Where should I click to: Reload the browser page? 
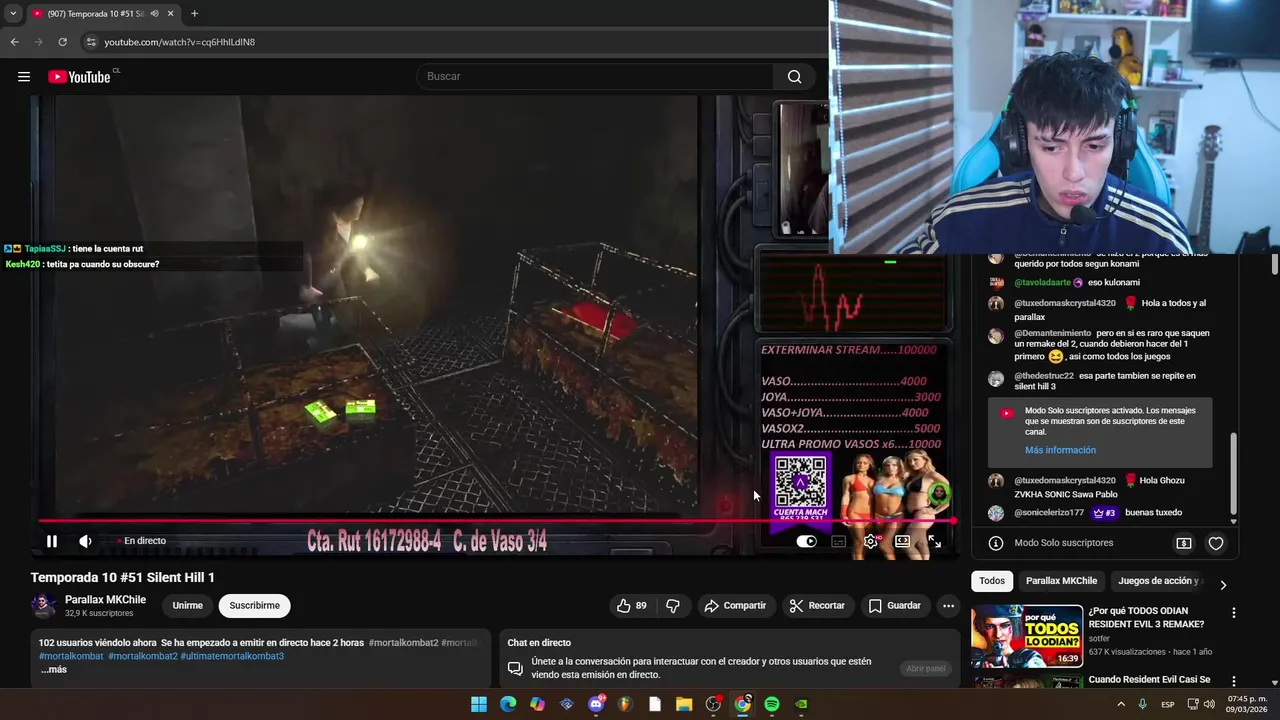tap(62, 42)
